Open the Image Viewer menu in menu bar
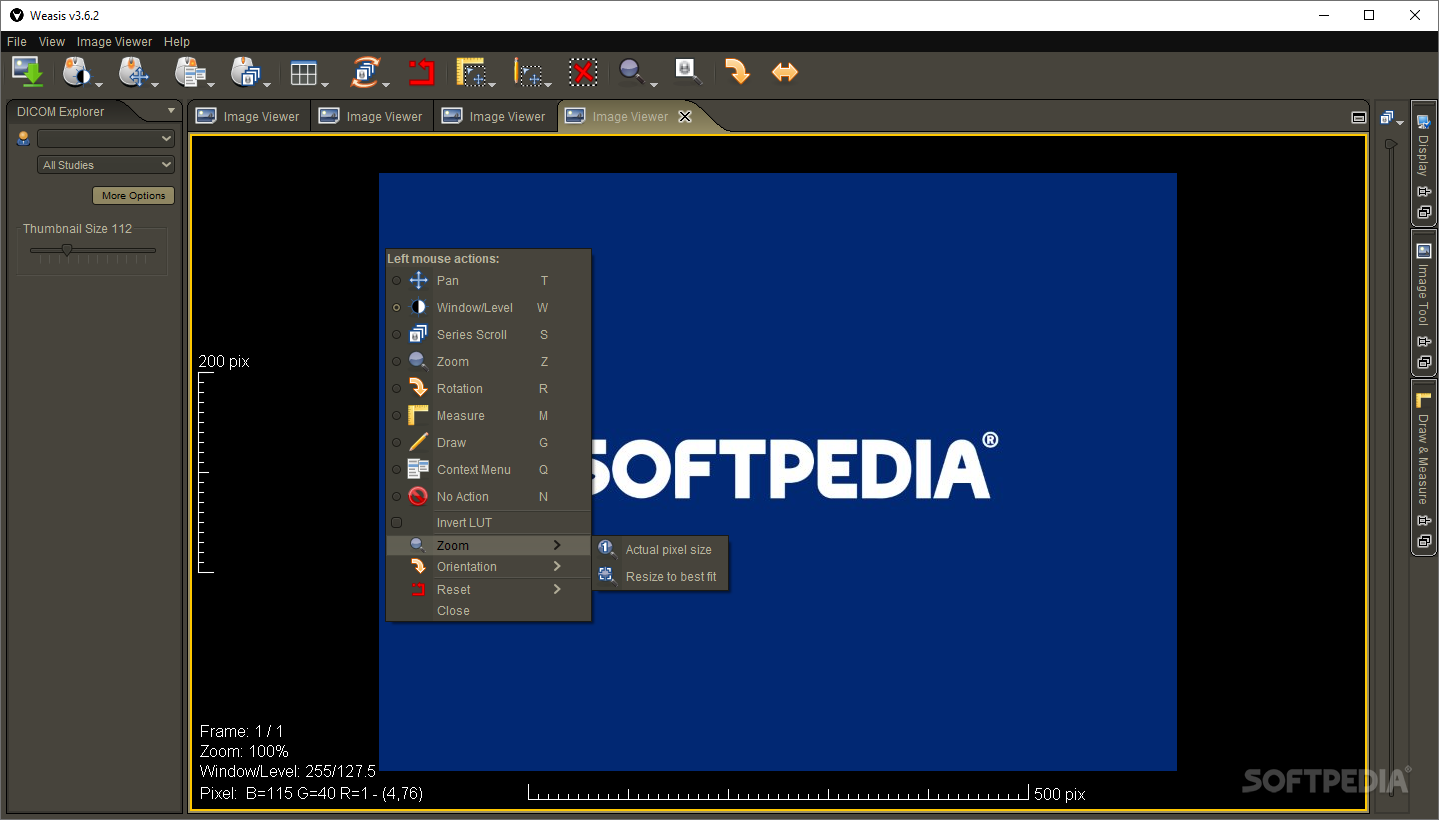1439x820 pixels. 115,42
